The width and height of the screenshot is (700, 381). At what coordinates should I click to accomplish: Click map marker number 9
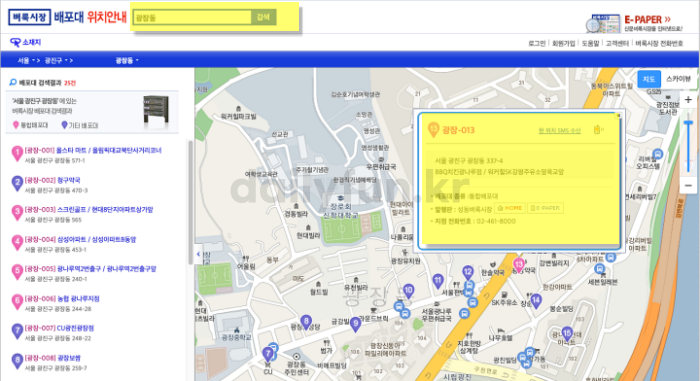pos(355,324)
